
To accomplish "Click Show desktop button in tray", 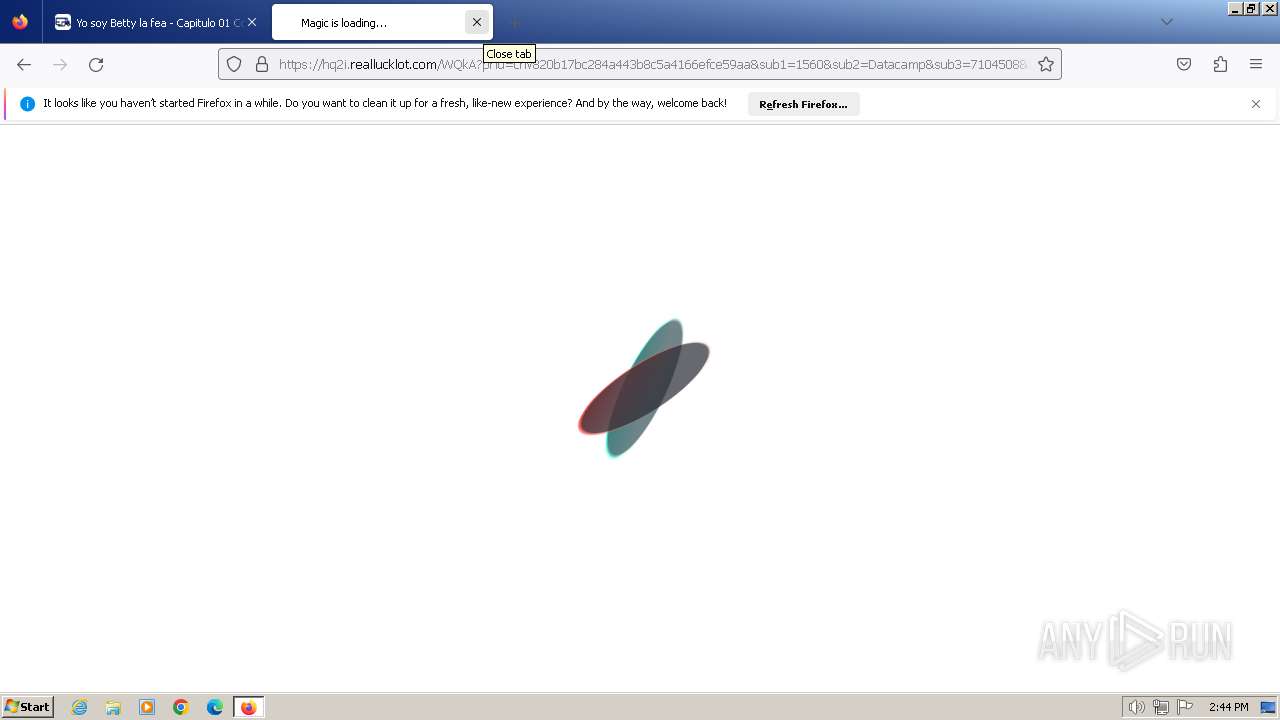I will (1268, 707).
